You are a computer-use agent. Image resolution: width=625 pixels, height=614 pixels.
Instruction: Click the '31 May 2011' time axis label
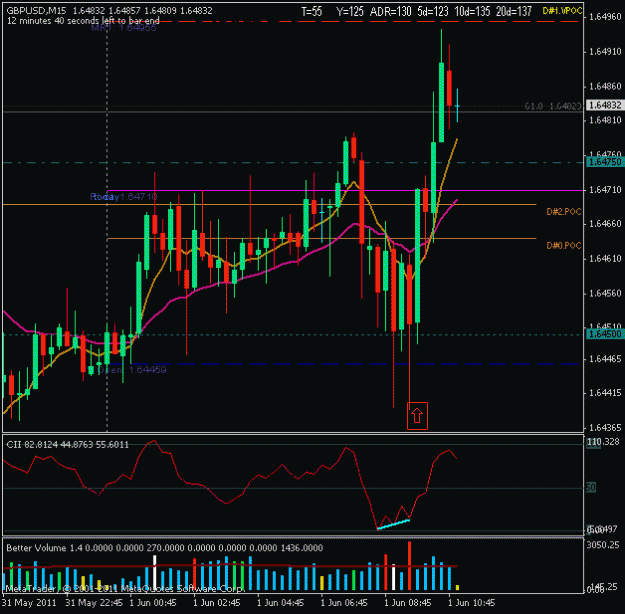click(29, 602)
